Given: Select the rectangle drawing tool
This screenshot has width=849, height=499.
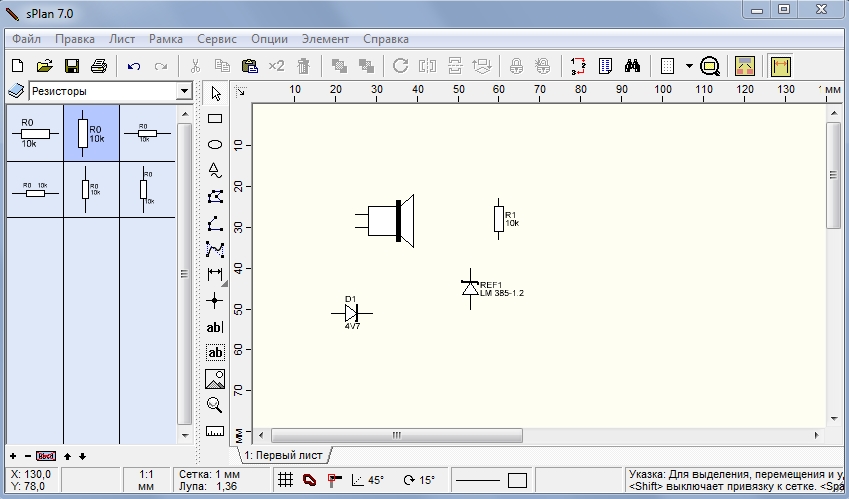Looking at the screenshot, I should point(215,119).
